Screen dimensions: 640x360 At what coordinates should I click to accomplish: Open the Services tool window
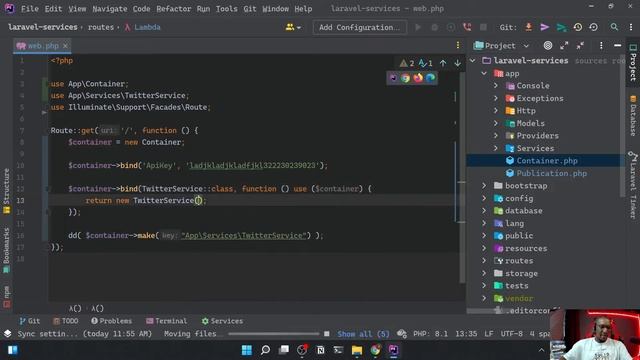point(222,321)
